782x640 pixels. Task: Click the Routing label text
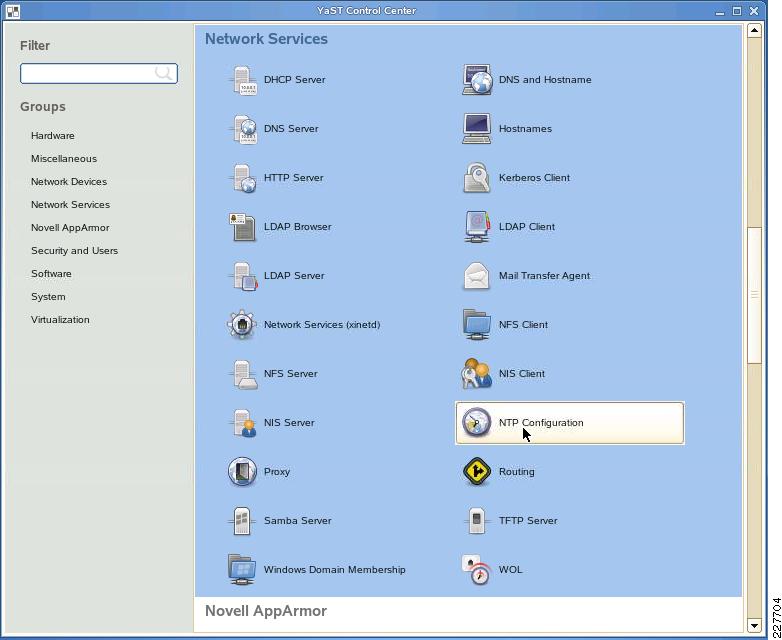click(517, 471)
